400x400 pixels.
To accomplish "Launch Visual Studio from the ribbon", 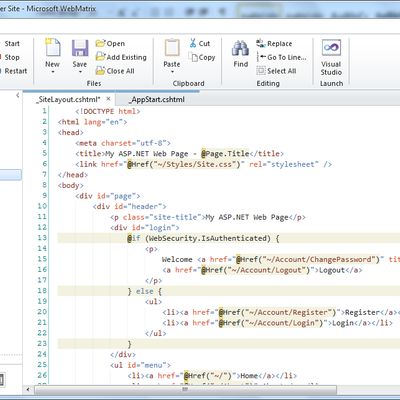I will [x=331, y=57].
